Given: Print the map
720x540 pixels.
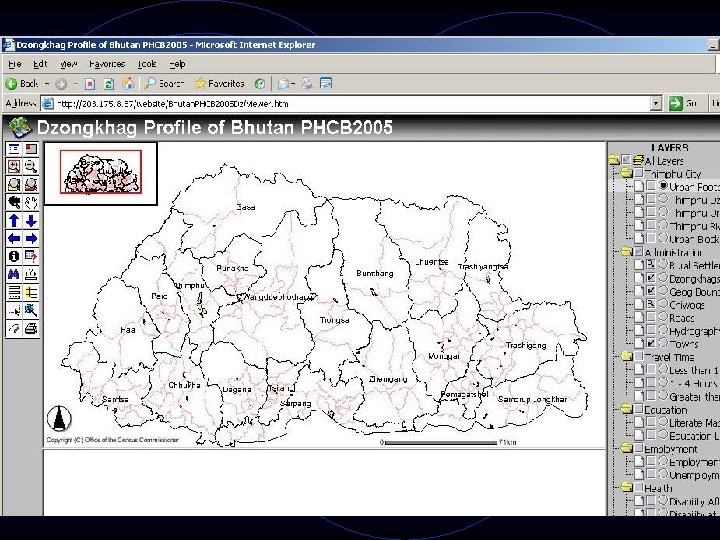Looking at the screenshot, I should pyautogui.click(x=31, y=328).
